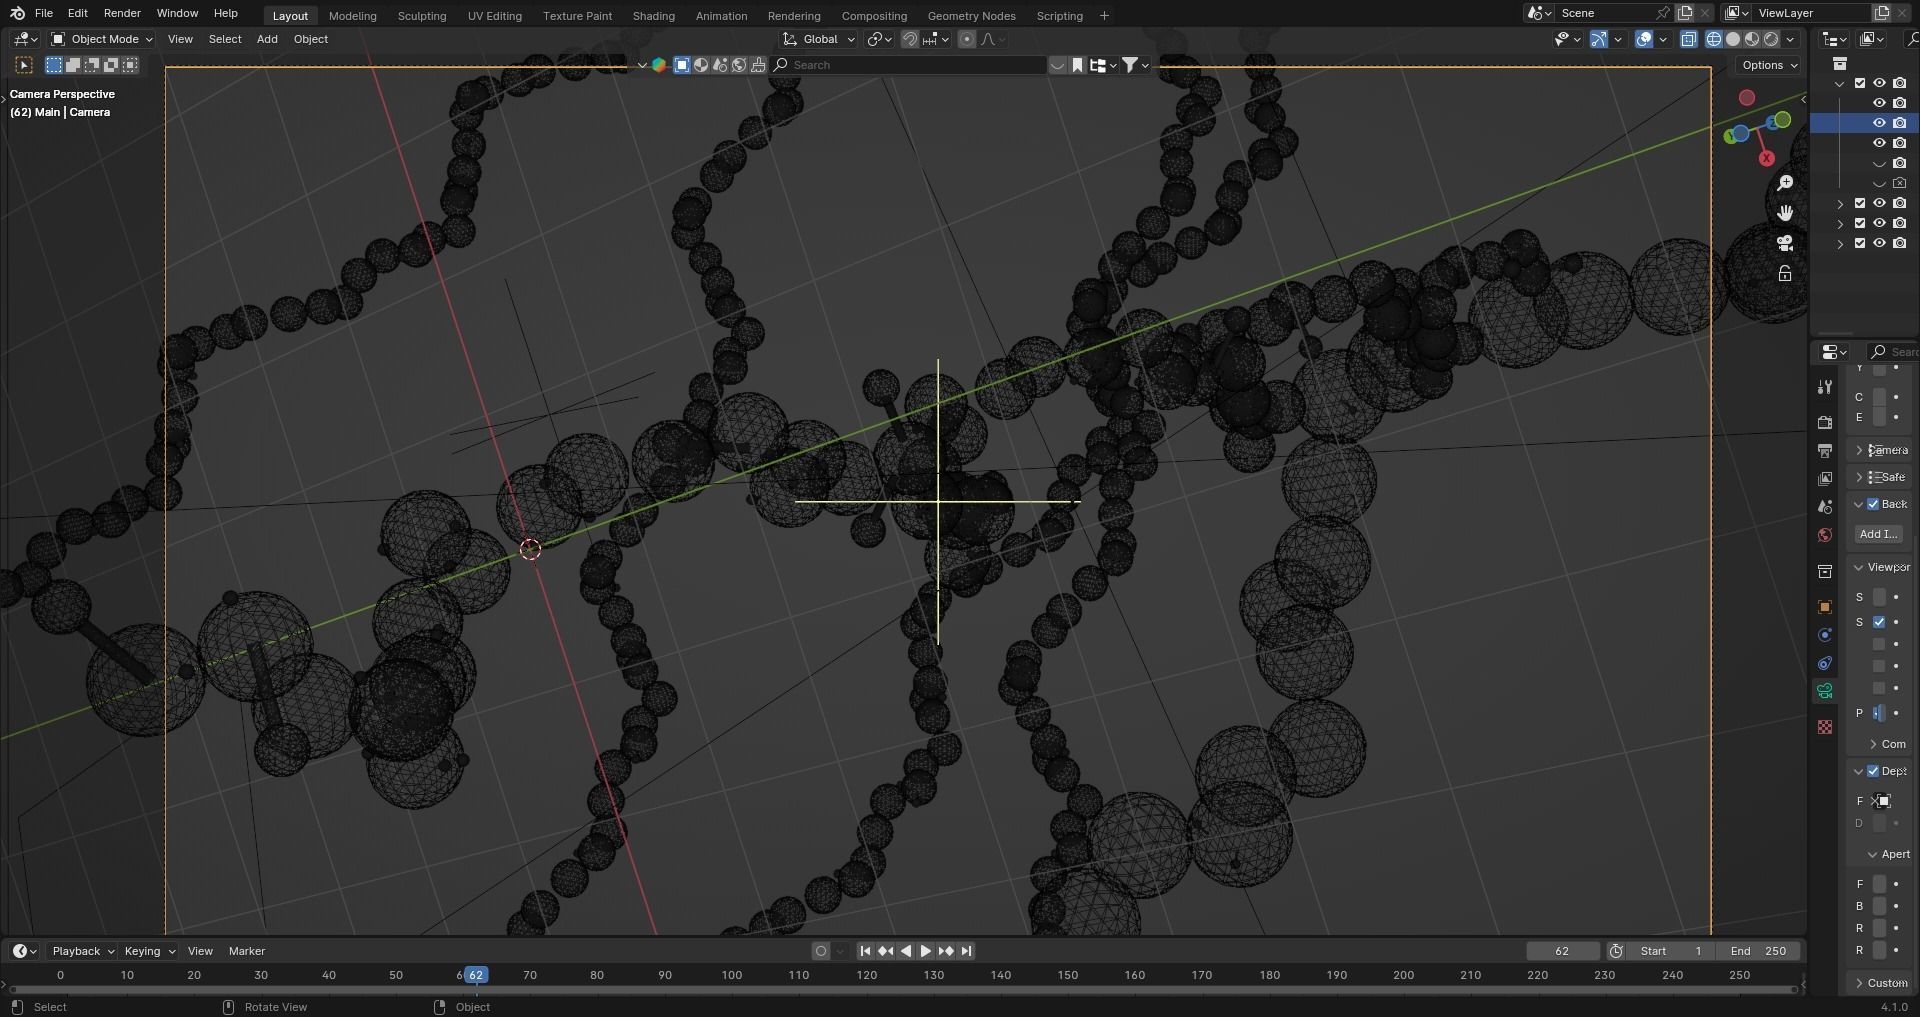Hide the highlighted outliner item's eye
The image size is (1920, 1017).
[1879, 123]
